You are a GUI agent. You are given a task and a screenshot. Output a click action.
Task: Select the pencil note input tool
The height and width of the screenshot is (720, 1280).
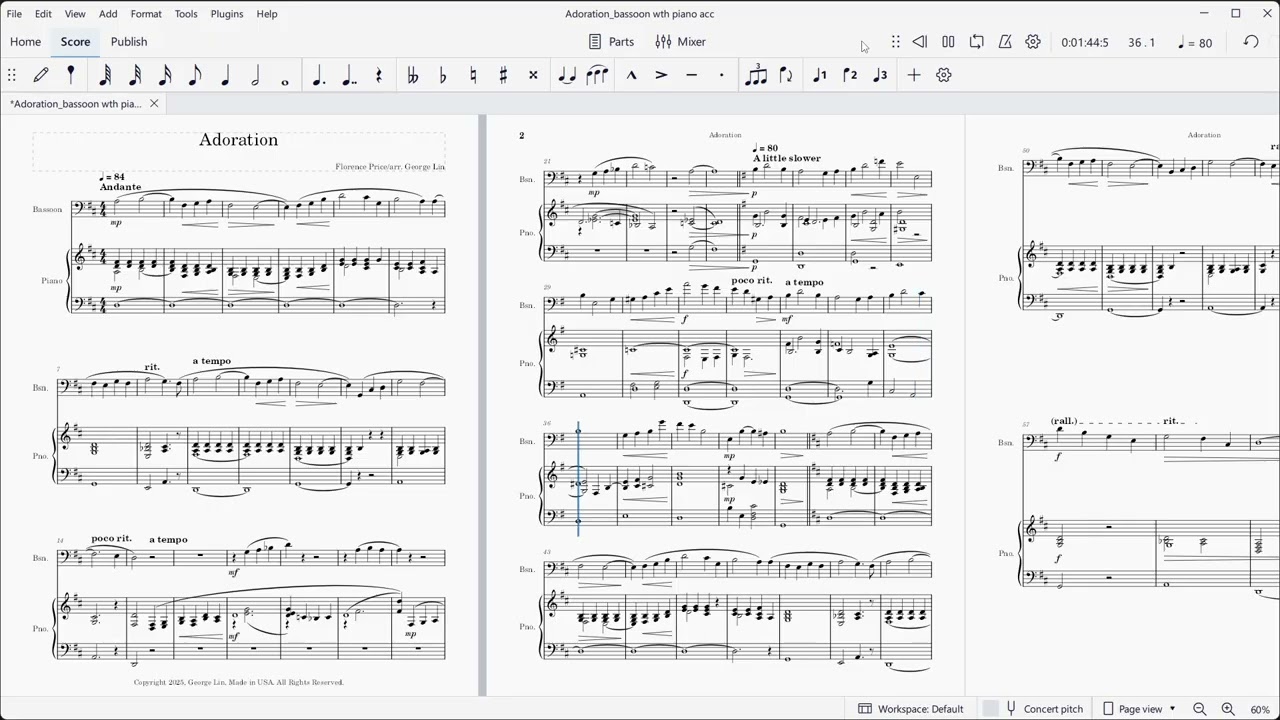coord(41,75)
